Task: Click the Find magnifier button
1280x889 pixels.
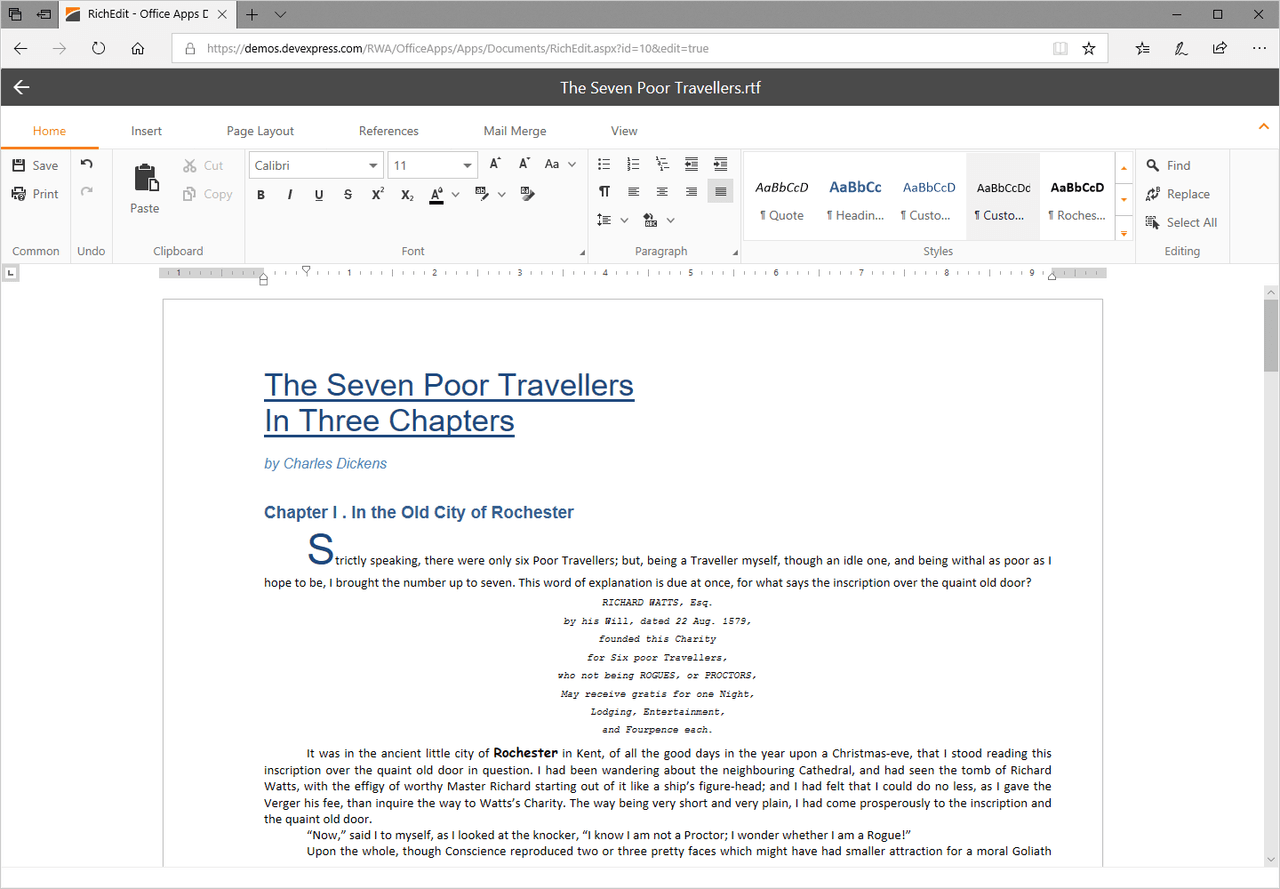Action: pos(1168,166)
